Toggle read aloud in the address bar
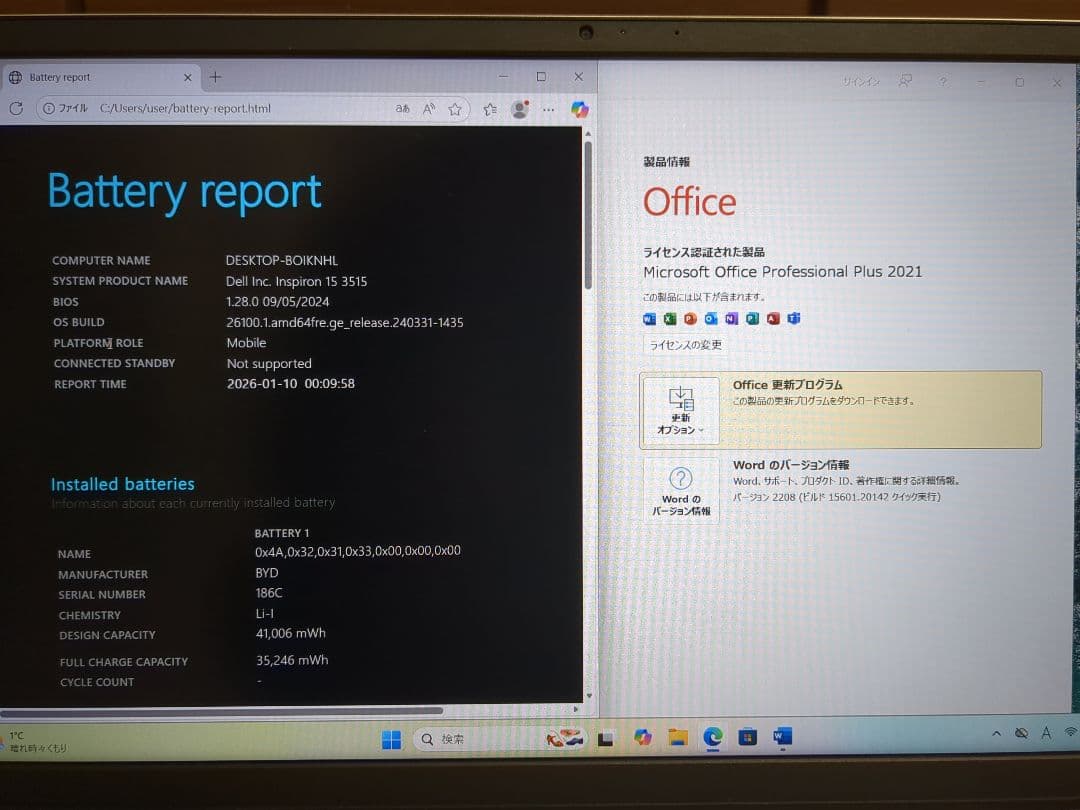 tap(427, 110)
